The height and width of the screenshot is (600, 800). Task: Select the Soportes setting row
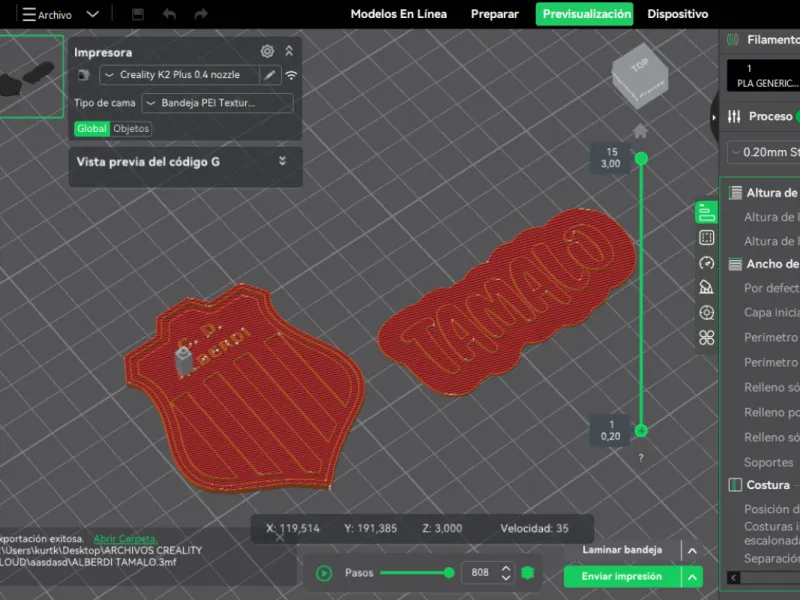pos(768,462)
